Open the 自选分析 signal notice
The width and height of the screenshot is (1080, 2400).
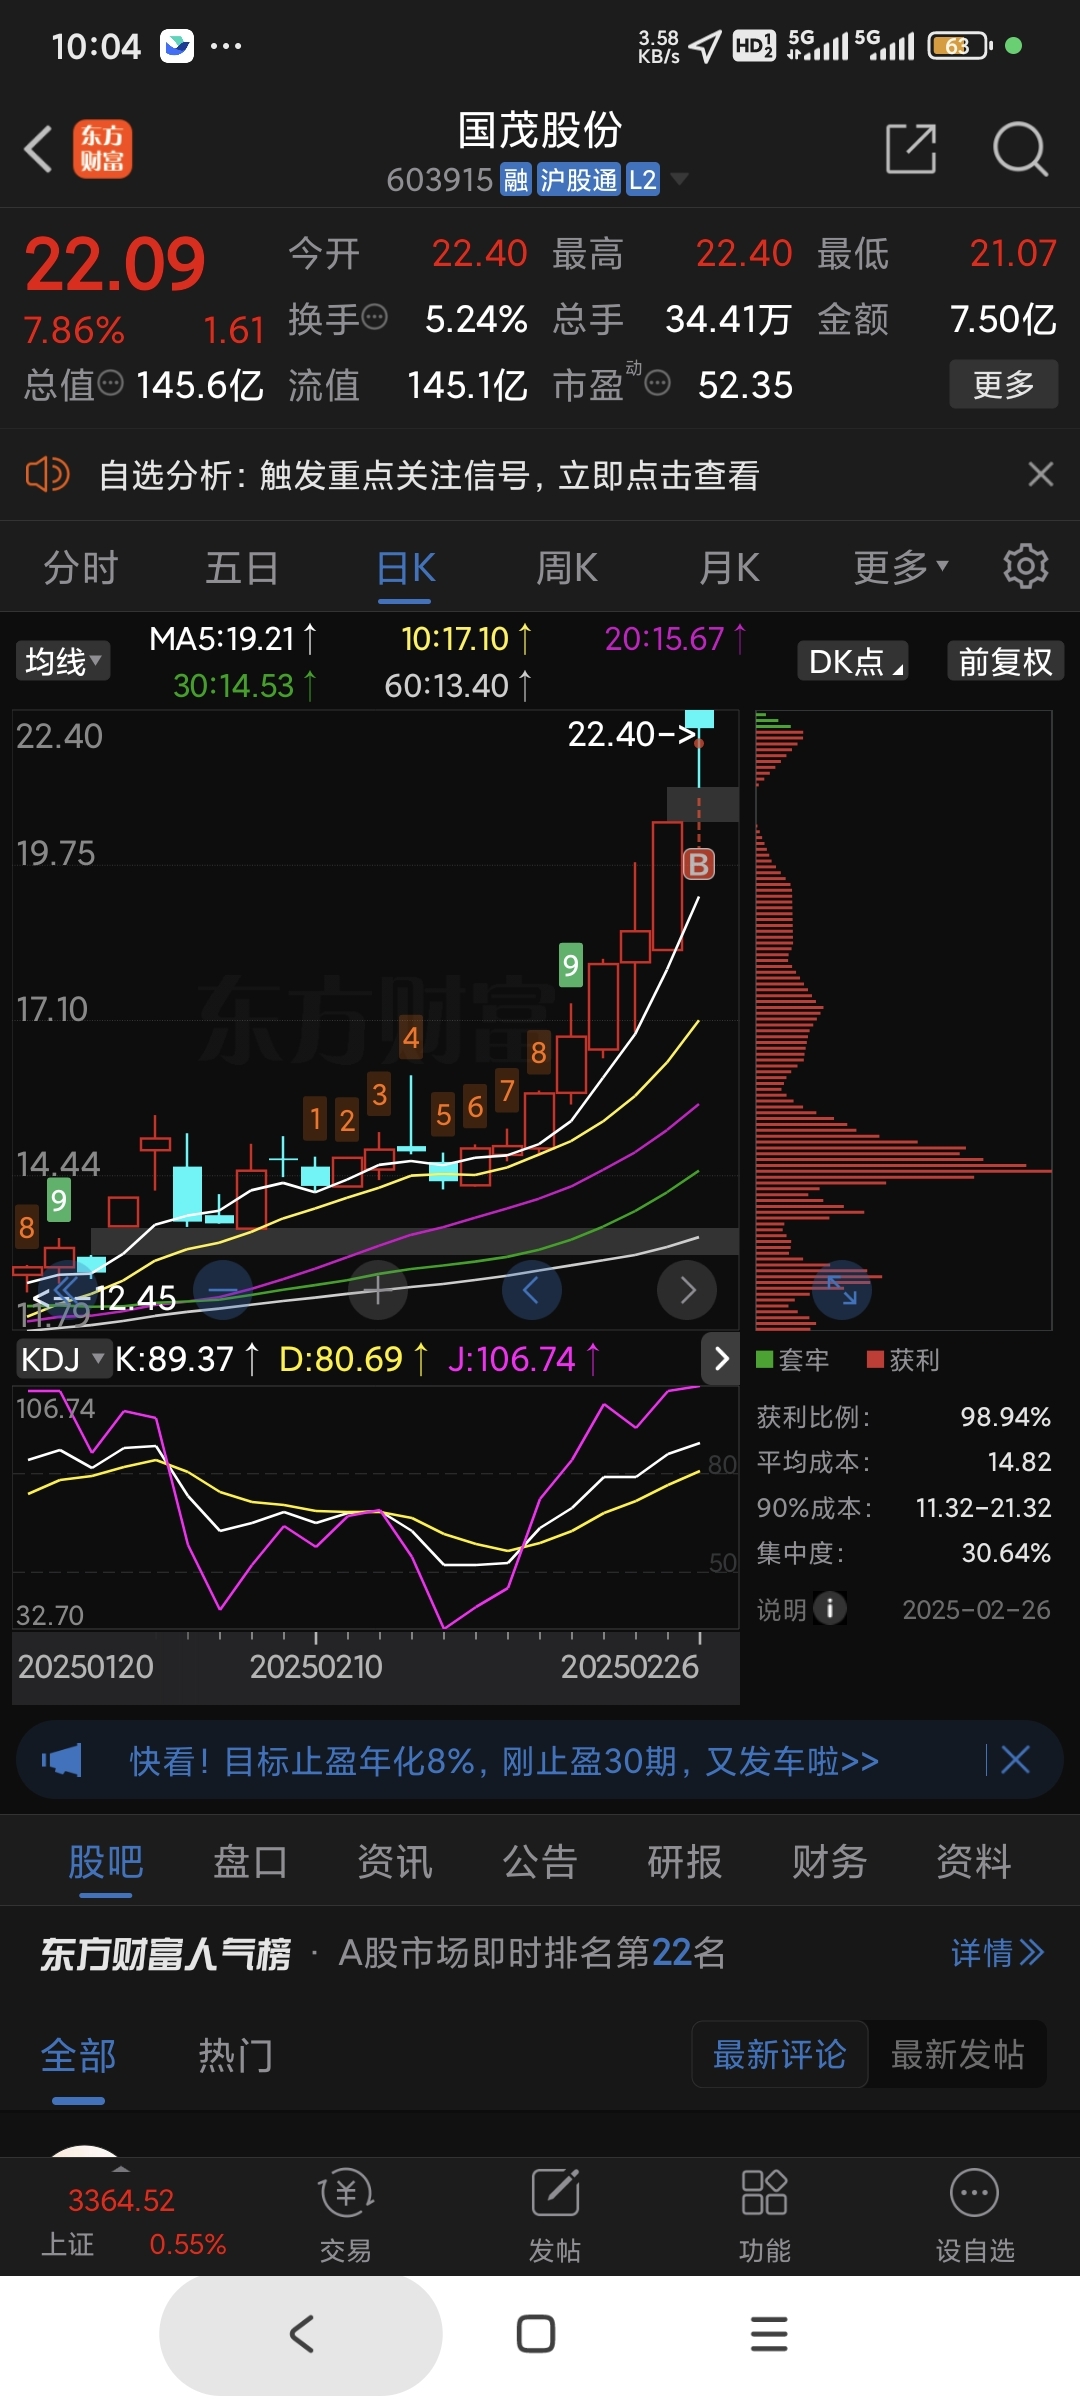[429, 475]
